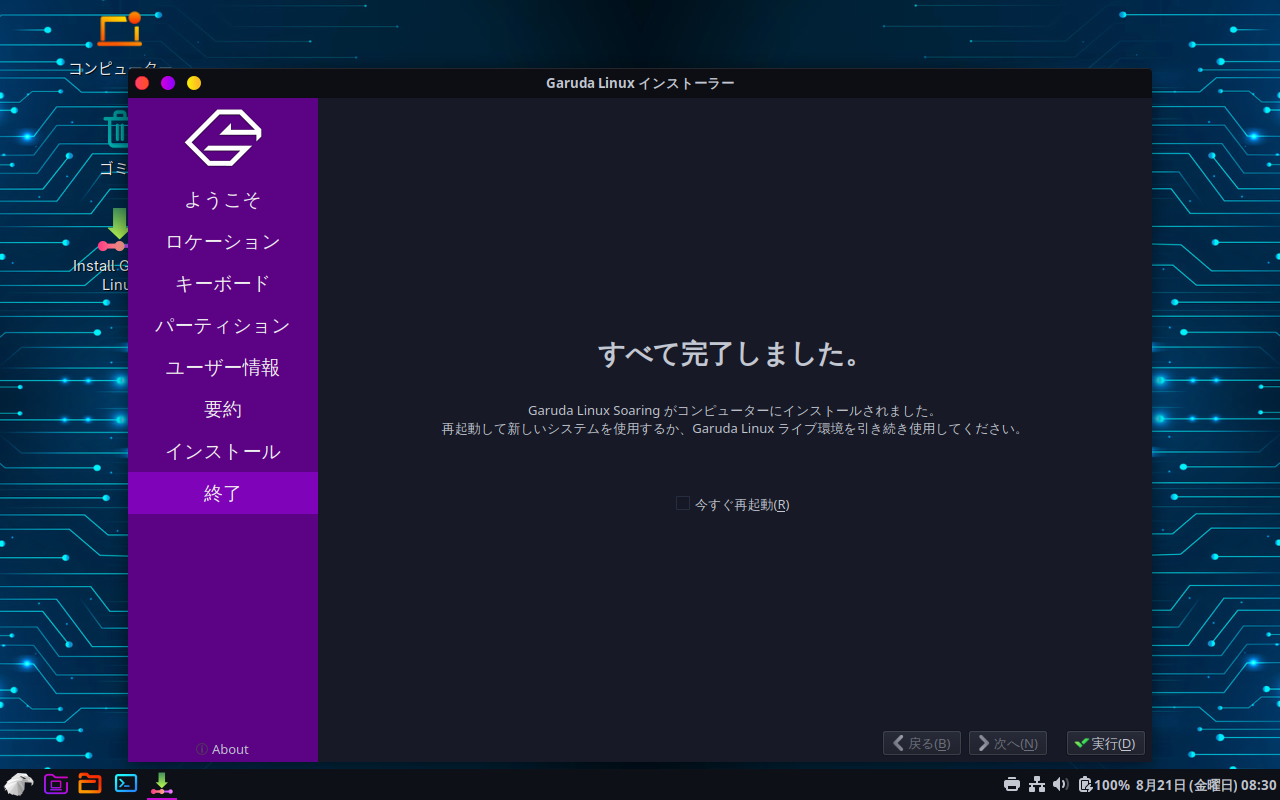Open the orange file manager taskbar icon
Screen dimensions: 1280x800
90,784
